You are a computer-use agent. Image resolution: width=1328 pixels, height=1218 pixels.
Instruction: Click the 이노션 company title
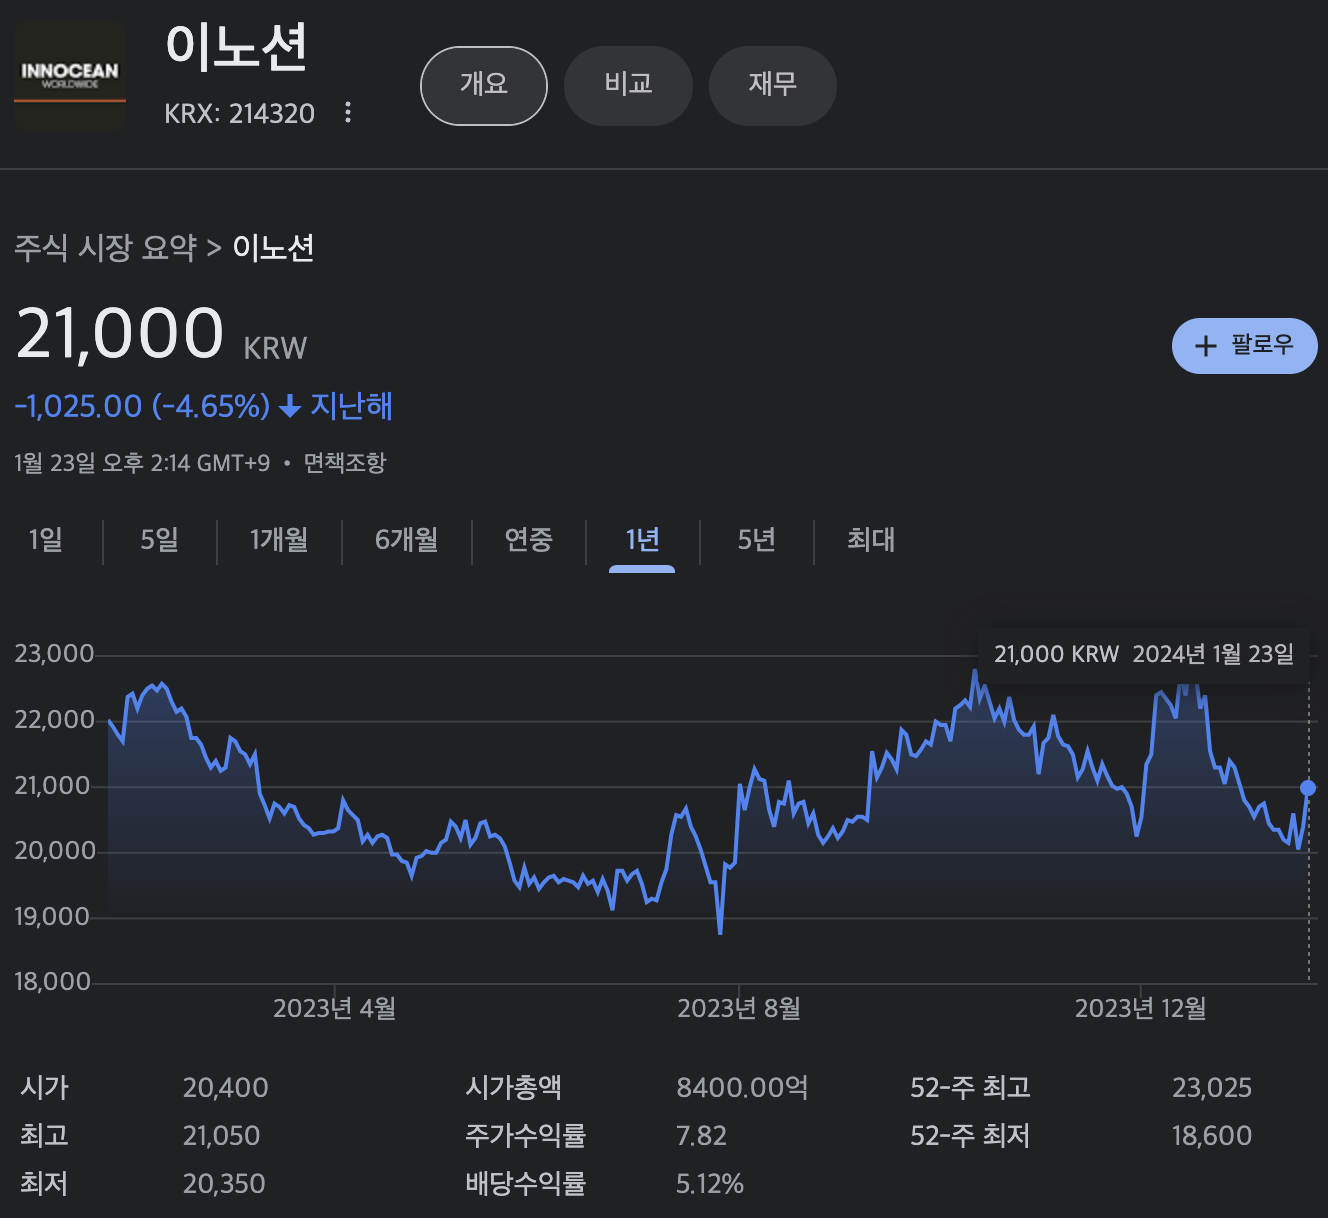click(237, 47)
